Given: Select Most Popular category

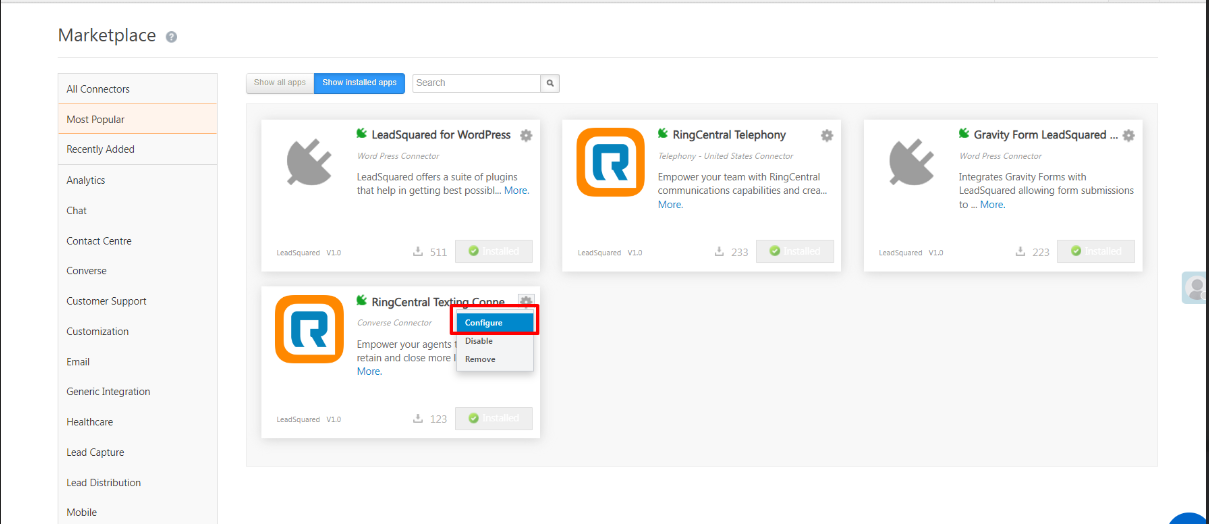Looking at the screenshot, I should (x=138, y=119).
